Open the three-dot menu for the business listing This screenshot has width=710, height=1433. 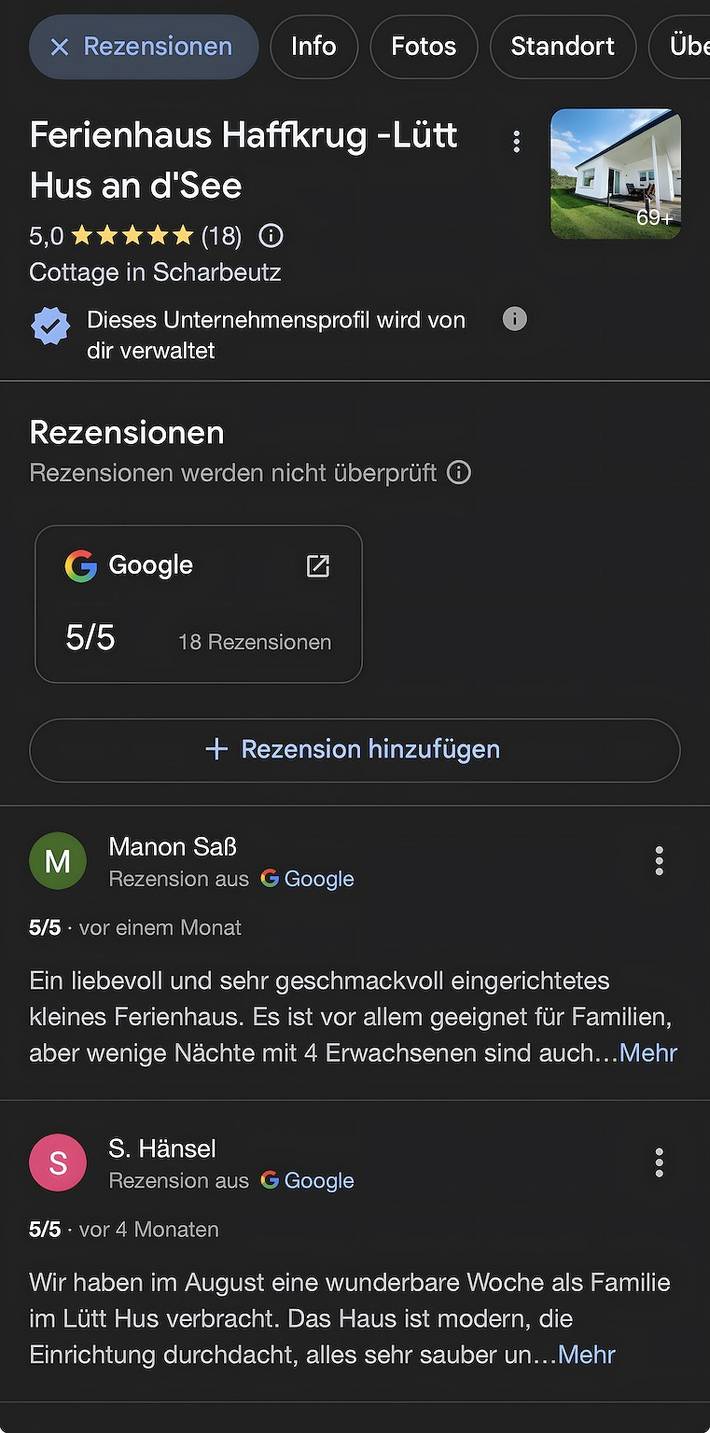click(x=516, y=141)
